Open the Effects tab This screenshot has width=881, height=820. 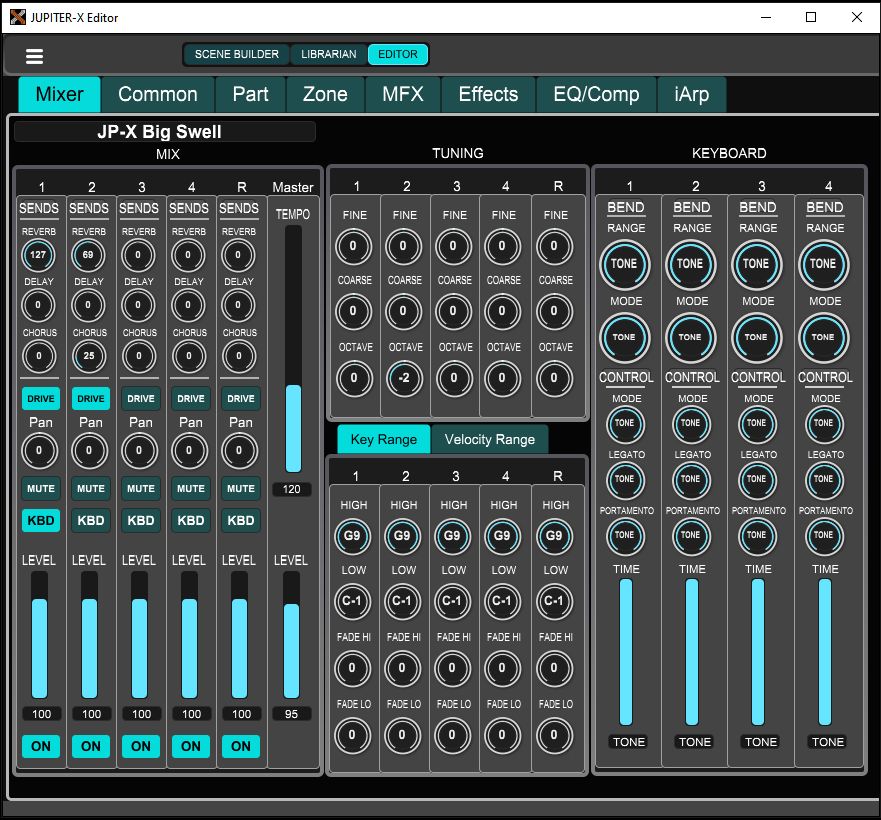(x=488, y=94)
